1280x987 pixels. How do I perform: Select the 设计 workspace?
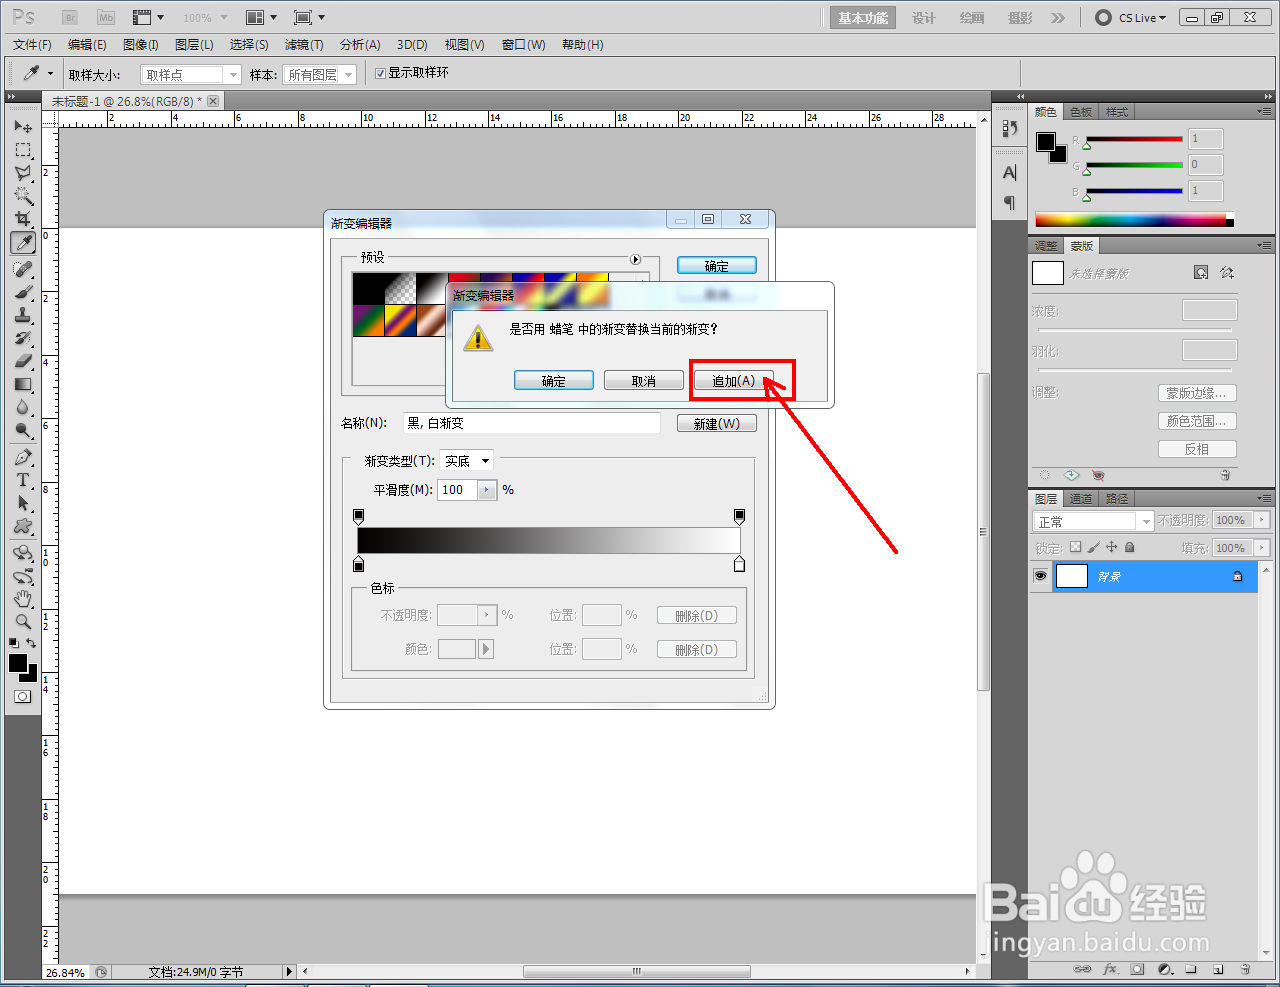tap(924, 18)
